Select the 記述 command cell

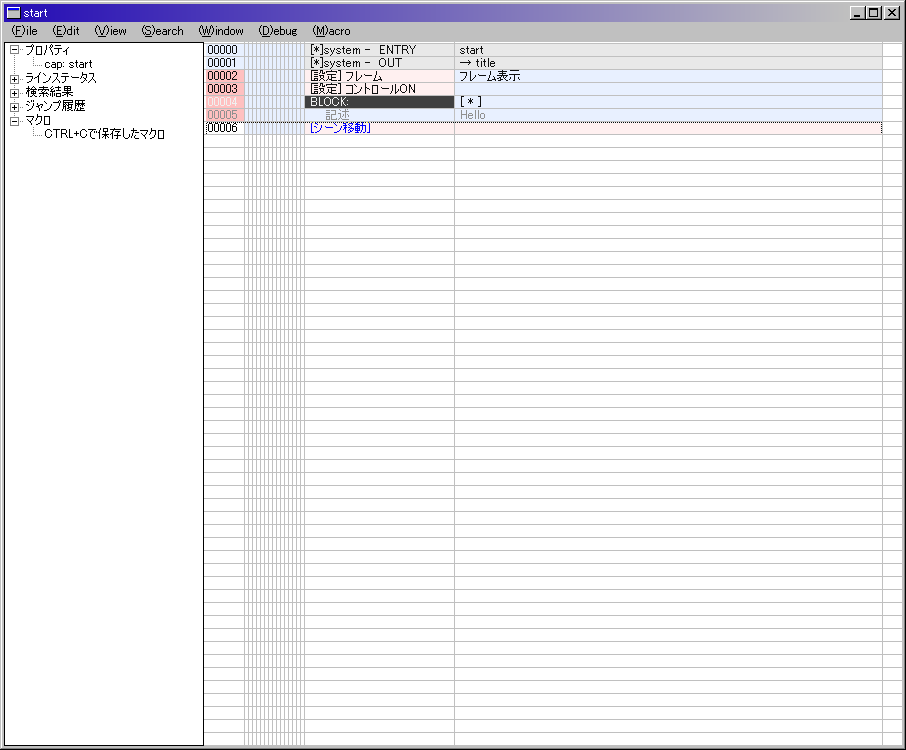tap(379, 115)
